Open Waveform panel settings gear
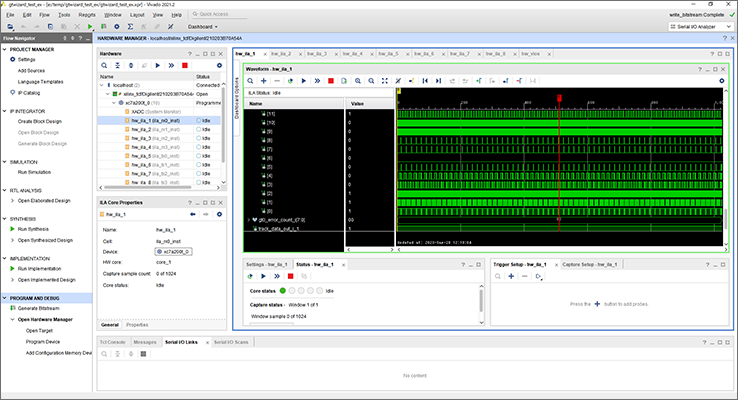Screen dimensions: 738x400 (x=722, y=80)
